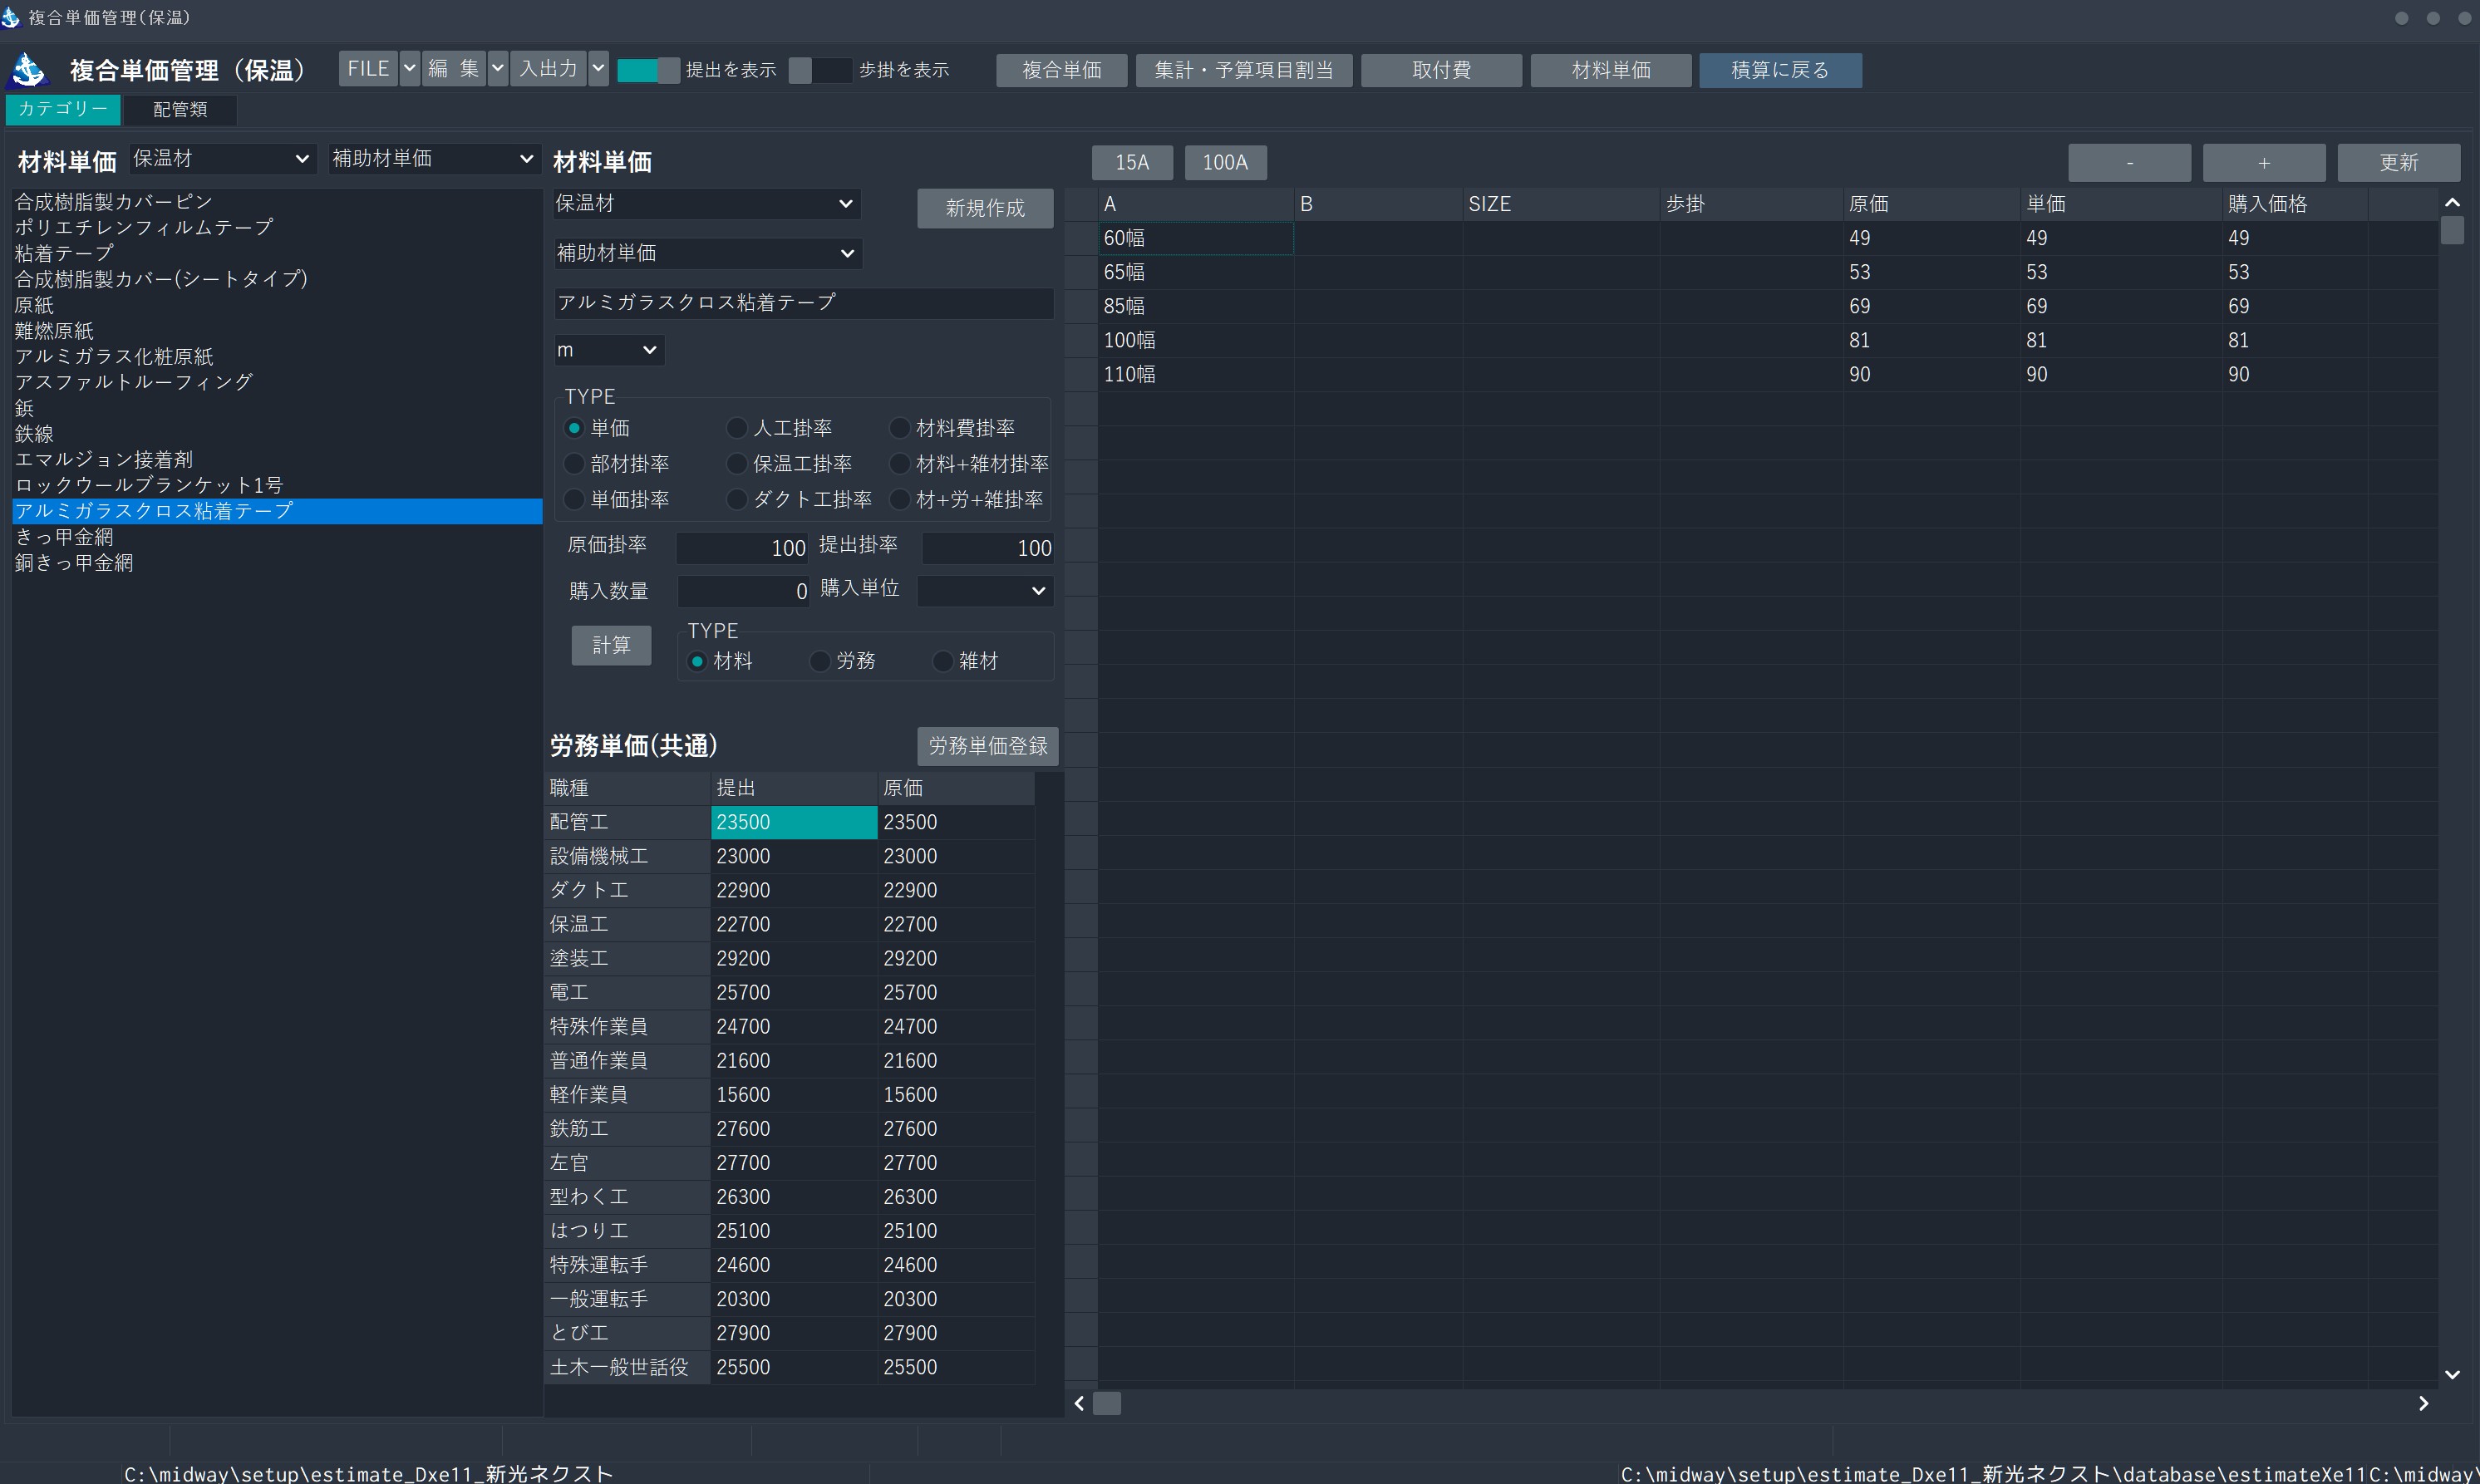This screenshot has height=1484, width=2480.
Task: Select アスファルトルーフィング in the list
Action: [x=277, y=382]
